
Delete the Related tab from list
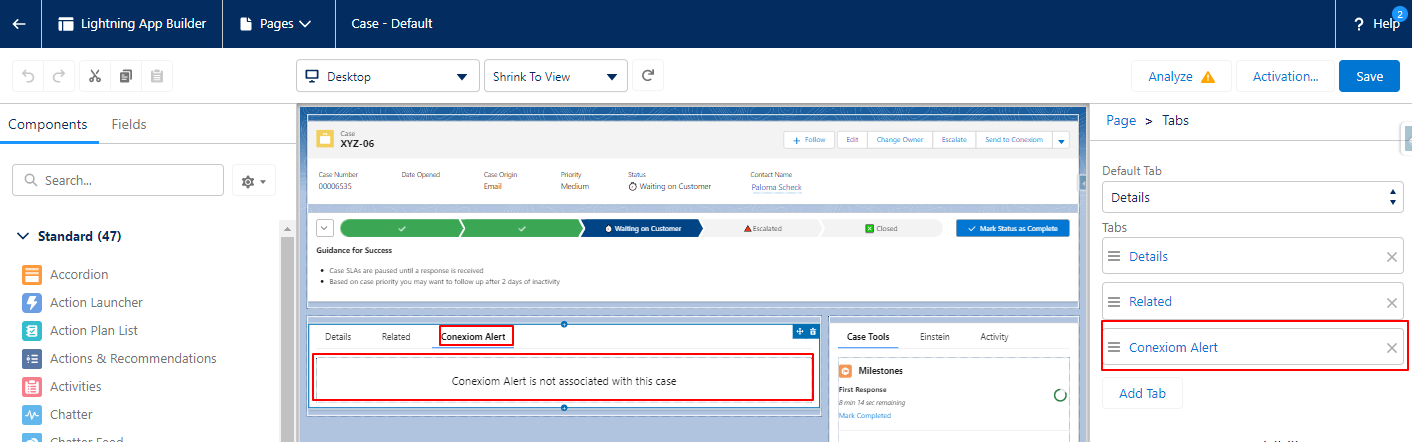coord(1391,303)
